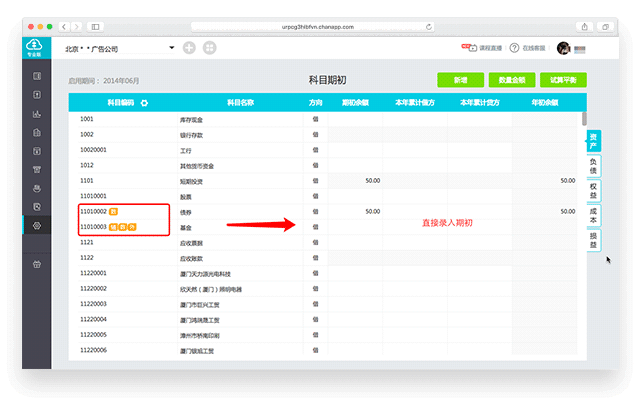Click the round plus icon beside company name
The image size is (640, 405).
point(189,47)
